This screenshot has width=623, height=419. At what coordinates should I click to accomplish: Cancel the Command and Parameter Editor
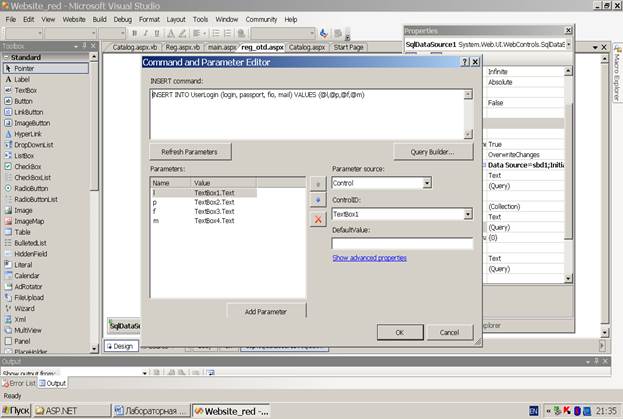(449, 332)
